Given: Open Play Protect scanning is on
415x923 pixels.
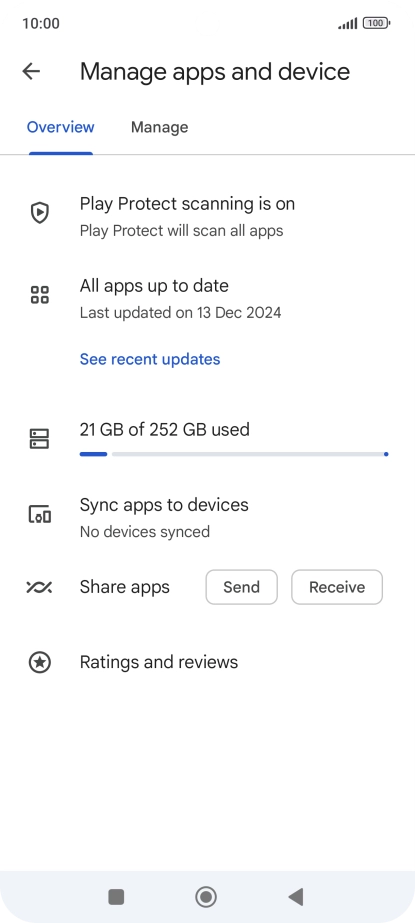Looking at the screenshot, I should [x=207, y=216].
